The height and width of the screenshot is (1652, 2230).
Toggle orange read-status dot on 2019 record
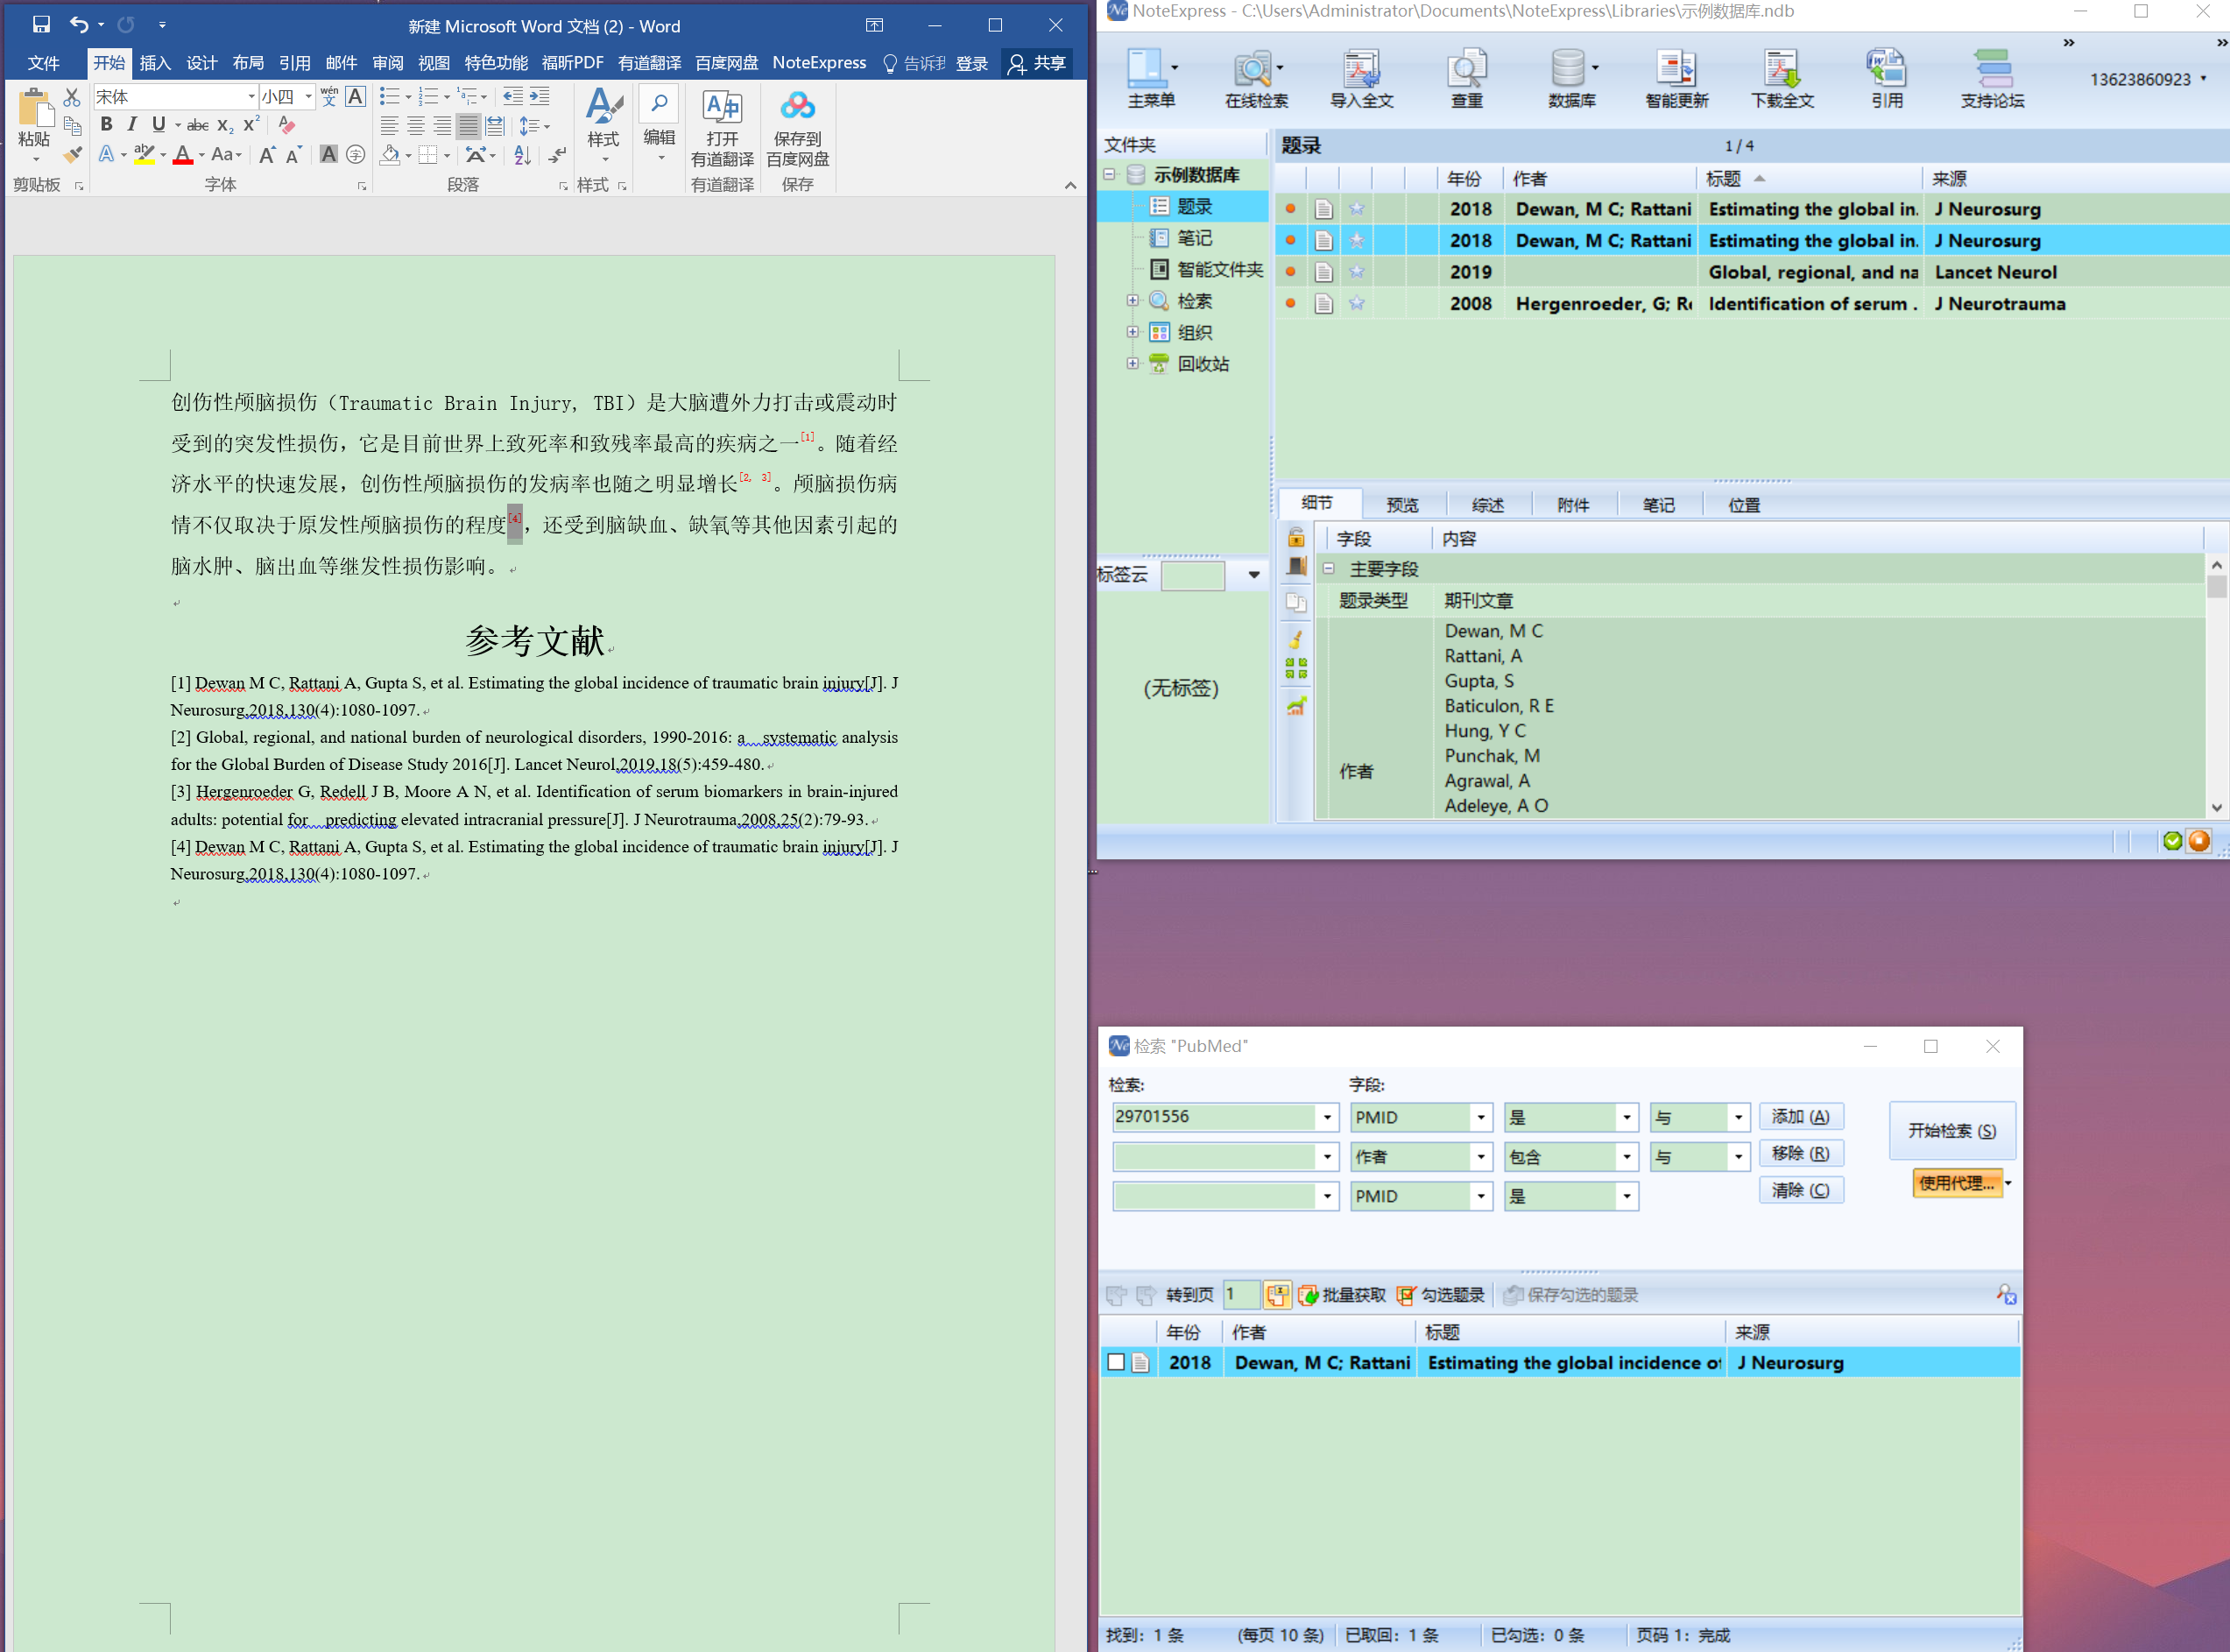(x=1290, y=272)
